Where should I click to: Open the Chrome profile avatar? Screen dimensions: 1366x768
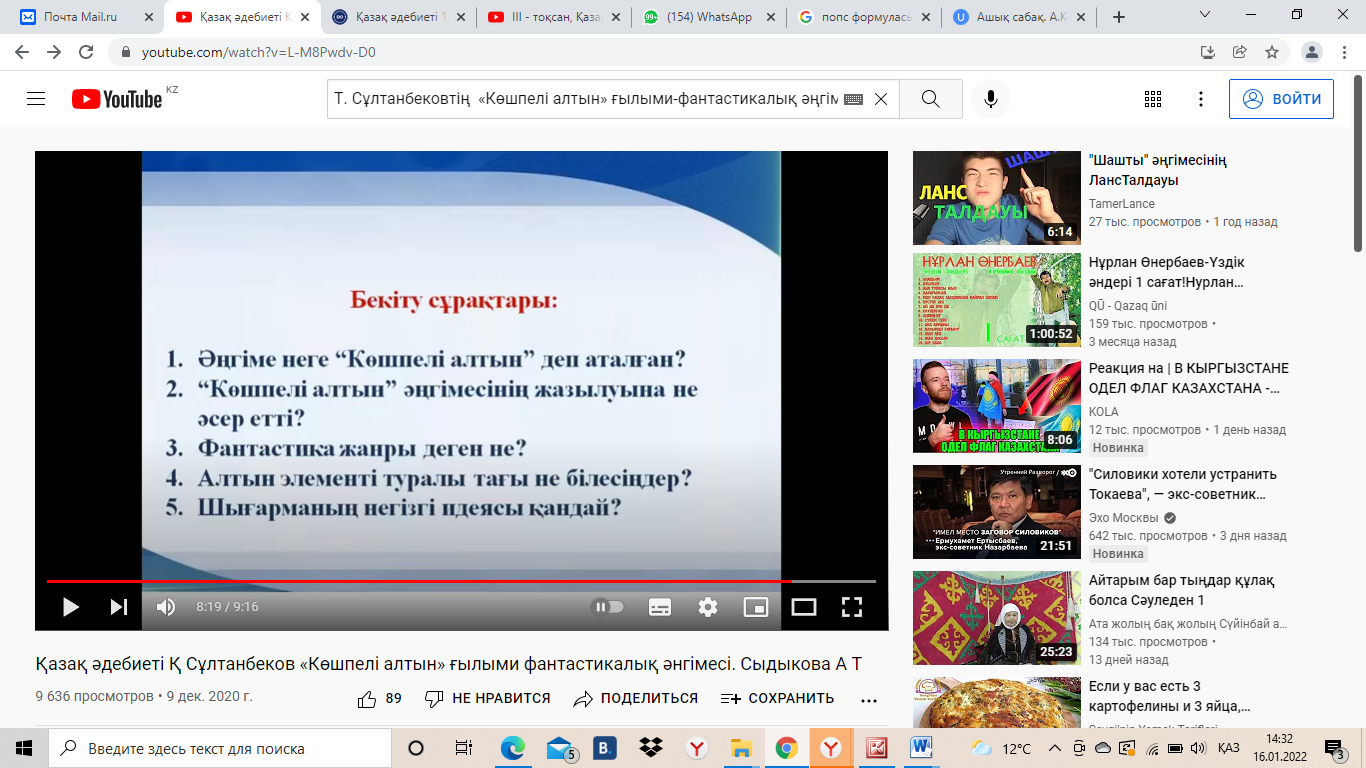[x=1312, y=52]
